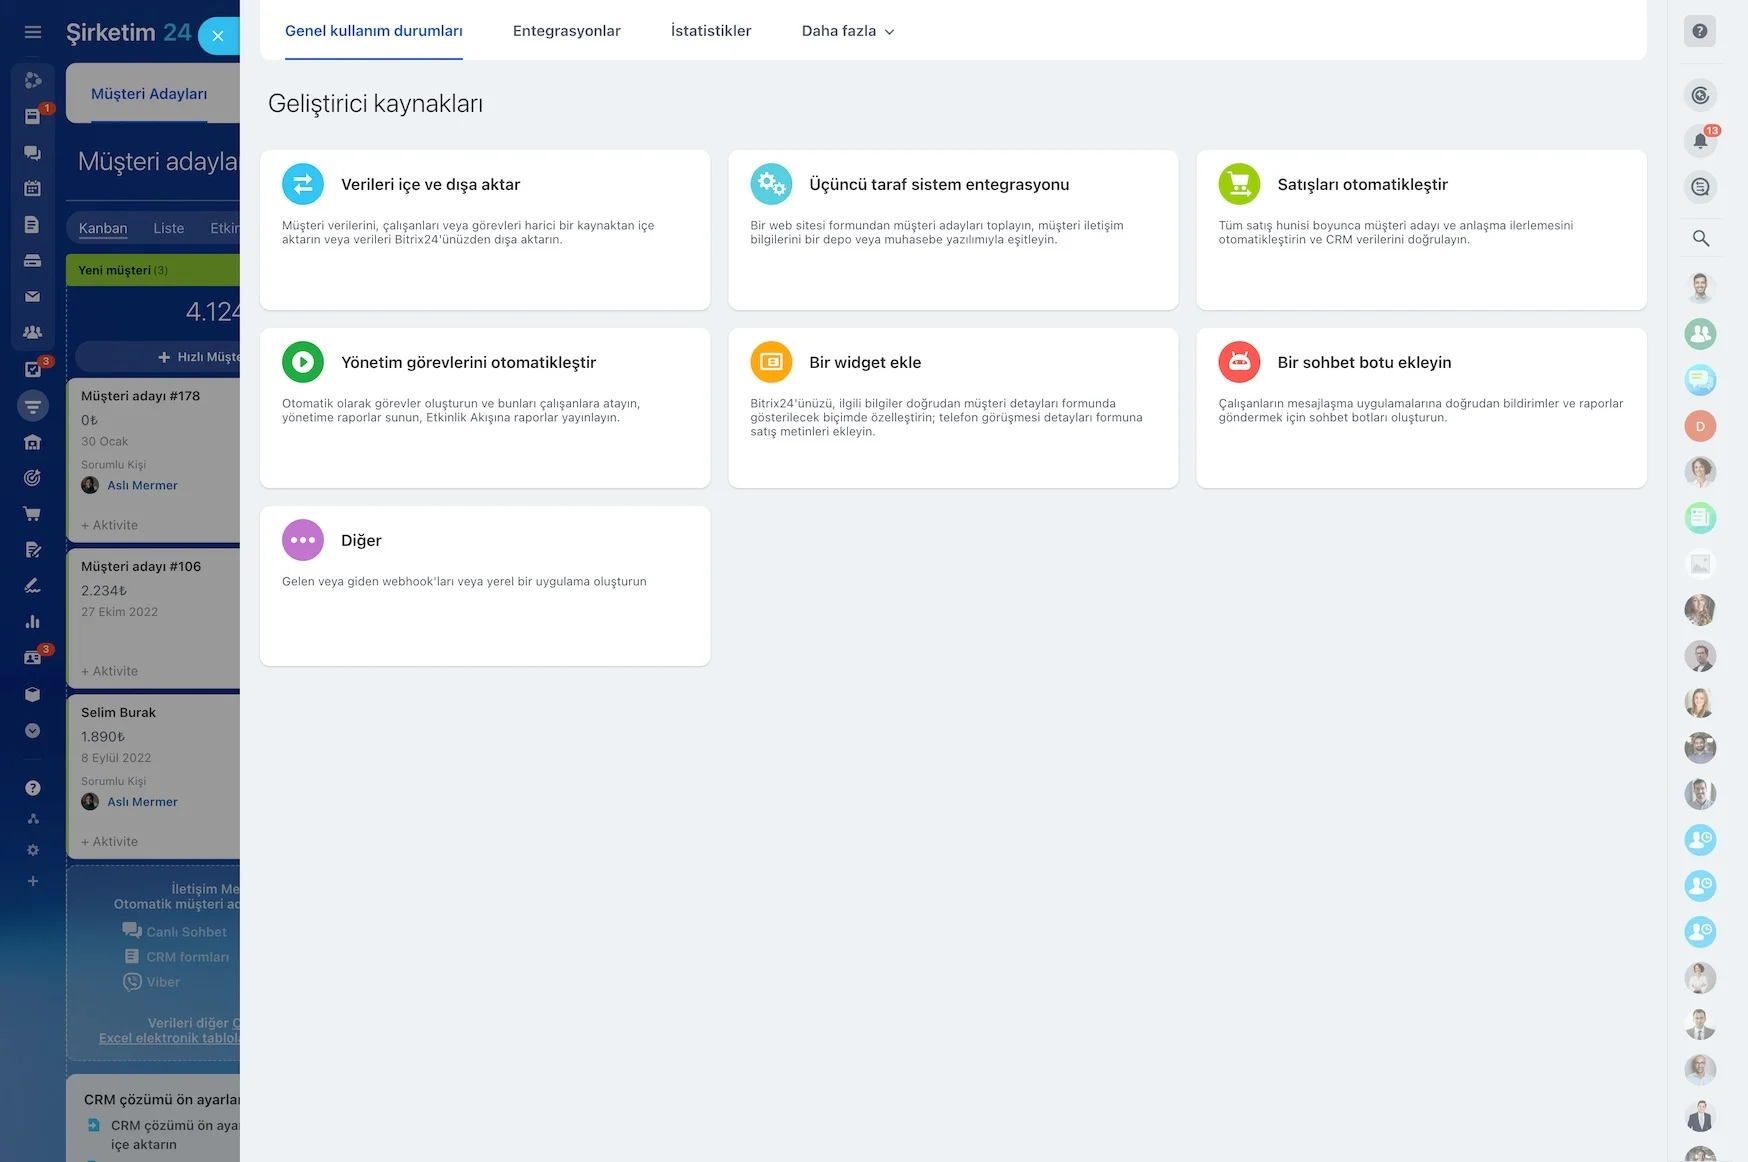Open the Selim Burak lead card
The image size is (1748, 1162).
(153, 776)
